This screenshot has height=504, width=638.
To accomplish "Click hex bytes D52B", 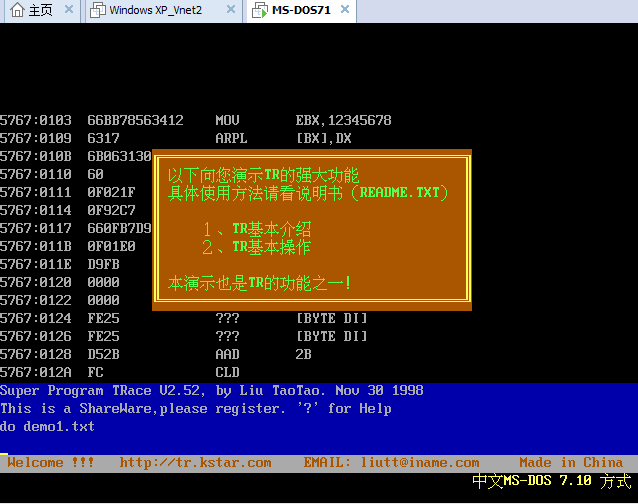I will point(103,354).
